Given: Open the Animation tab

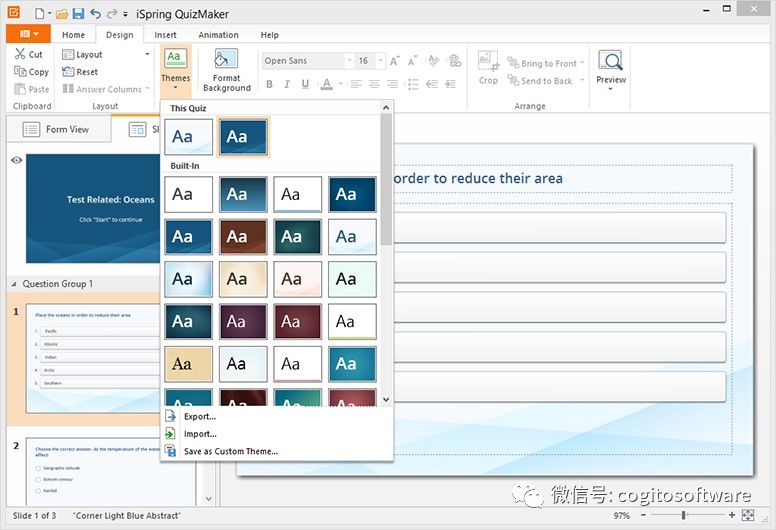Looking at the screenshot, I should tap(218, 35).
